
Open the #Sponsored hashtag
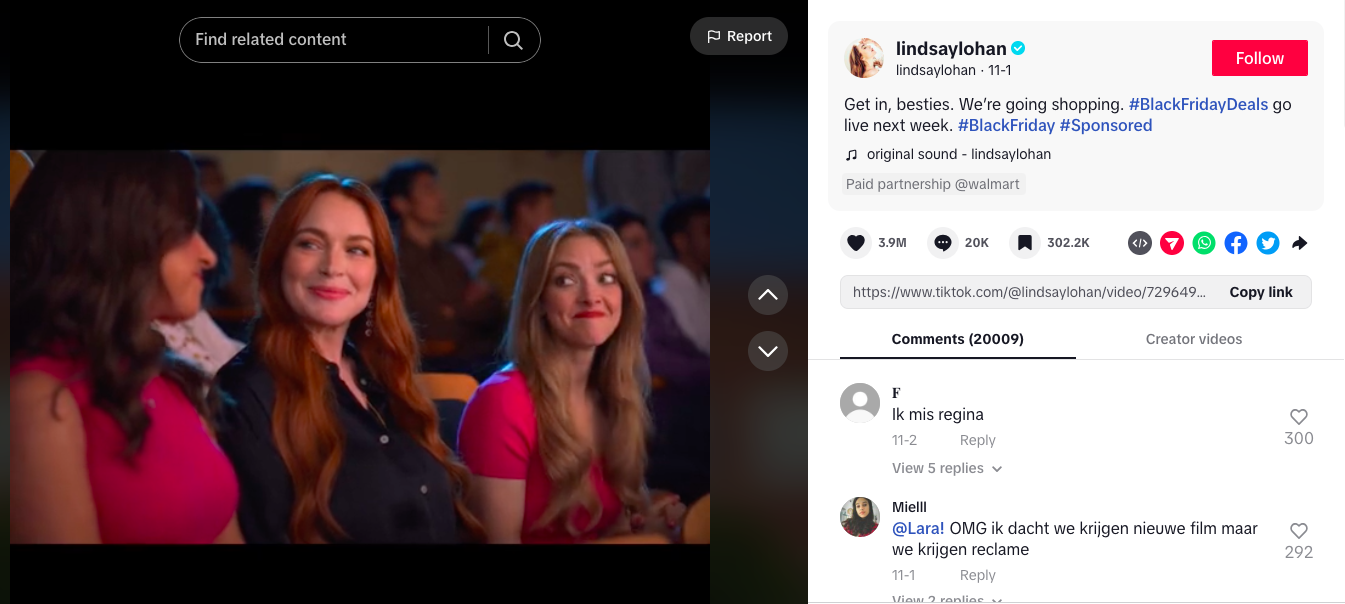pyautogui.click(x=1106, y=125)
